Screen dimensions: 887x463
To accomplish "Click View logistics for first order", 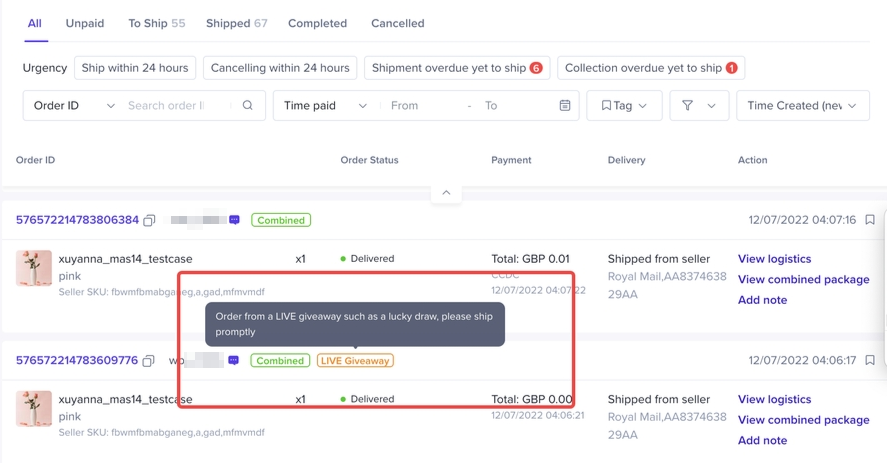I will click(x=774, y=259).
